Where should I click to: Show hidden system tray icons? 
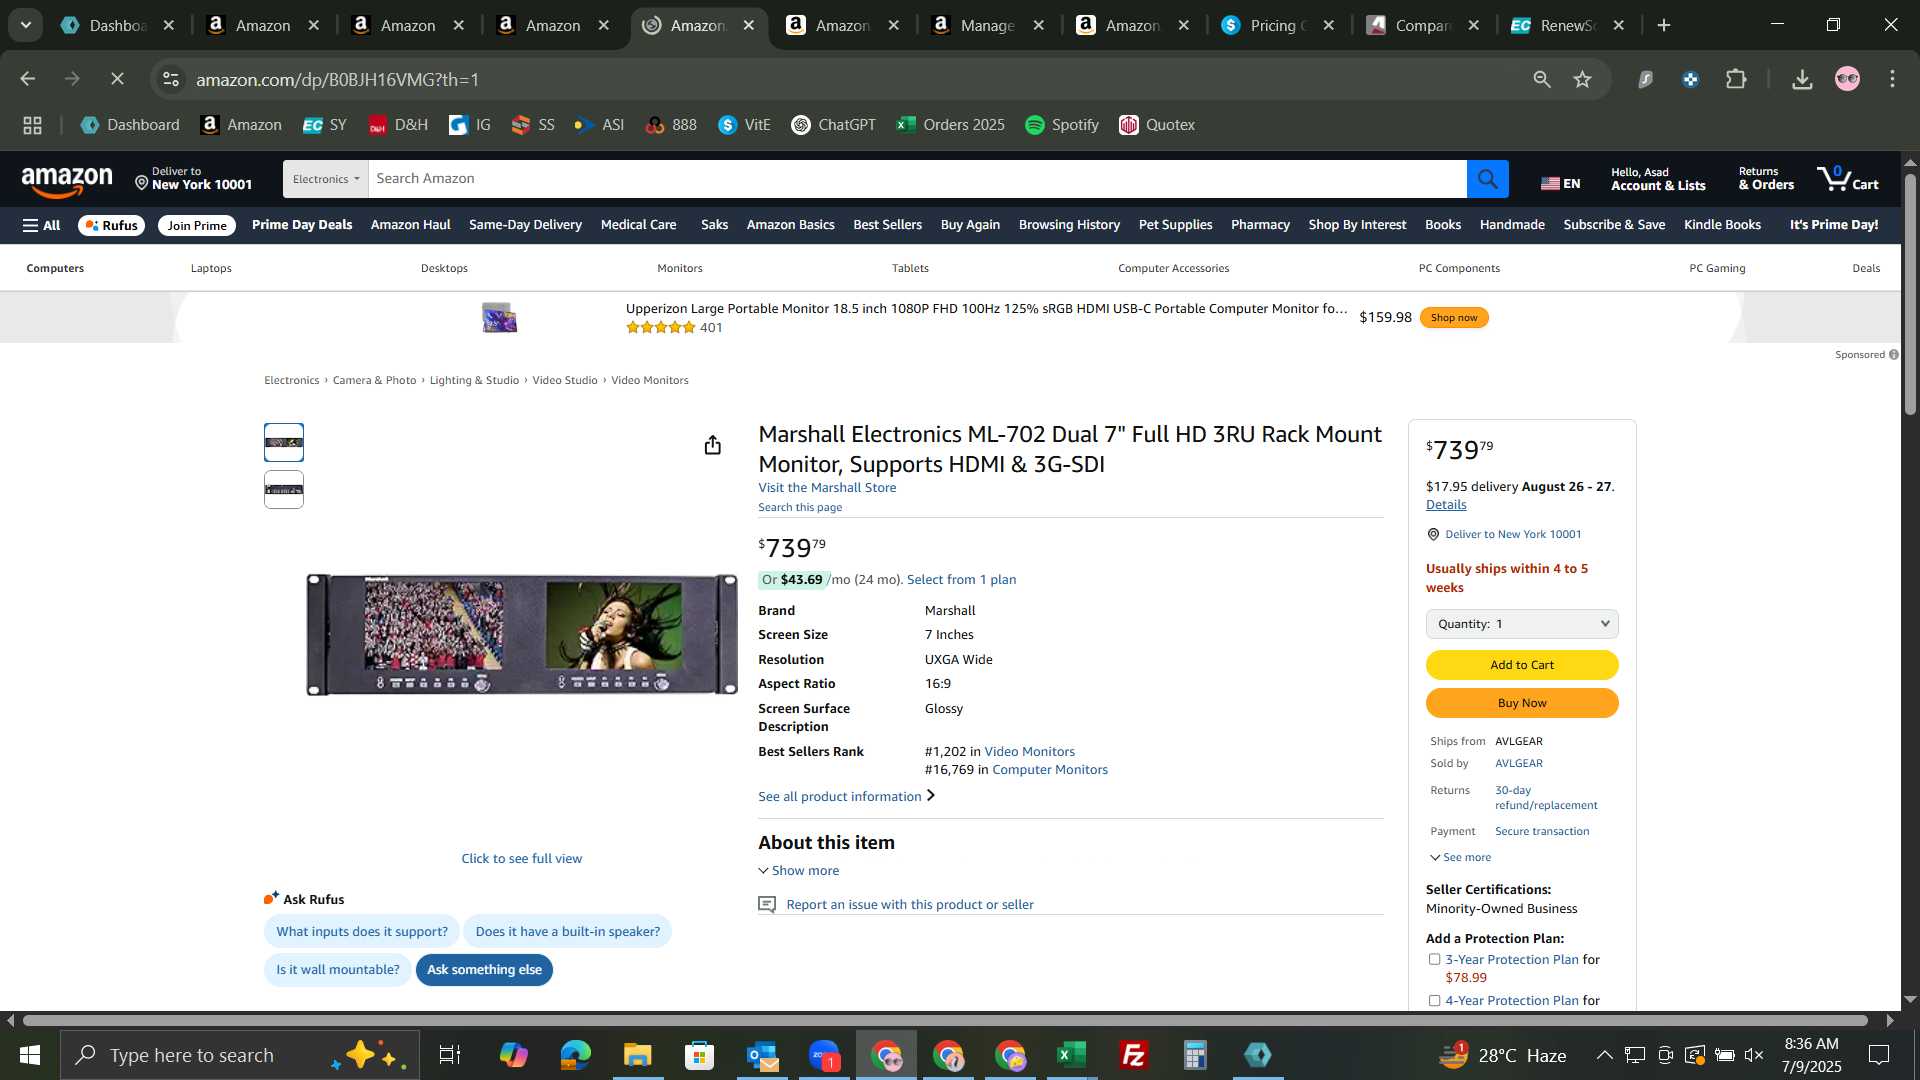1604,1055
